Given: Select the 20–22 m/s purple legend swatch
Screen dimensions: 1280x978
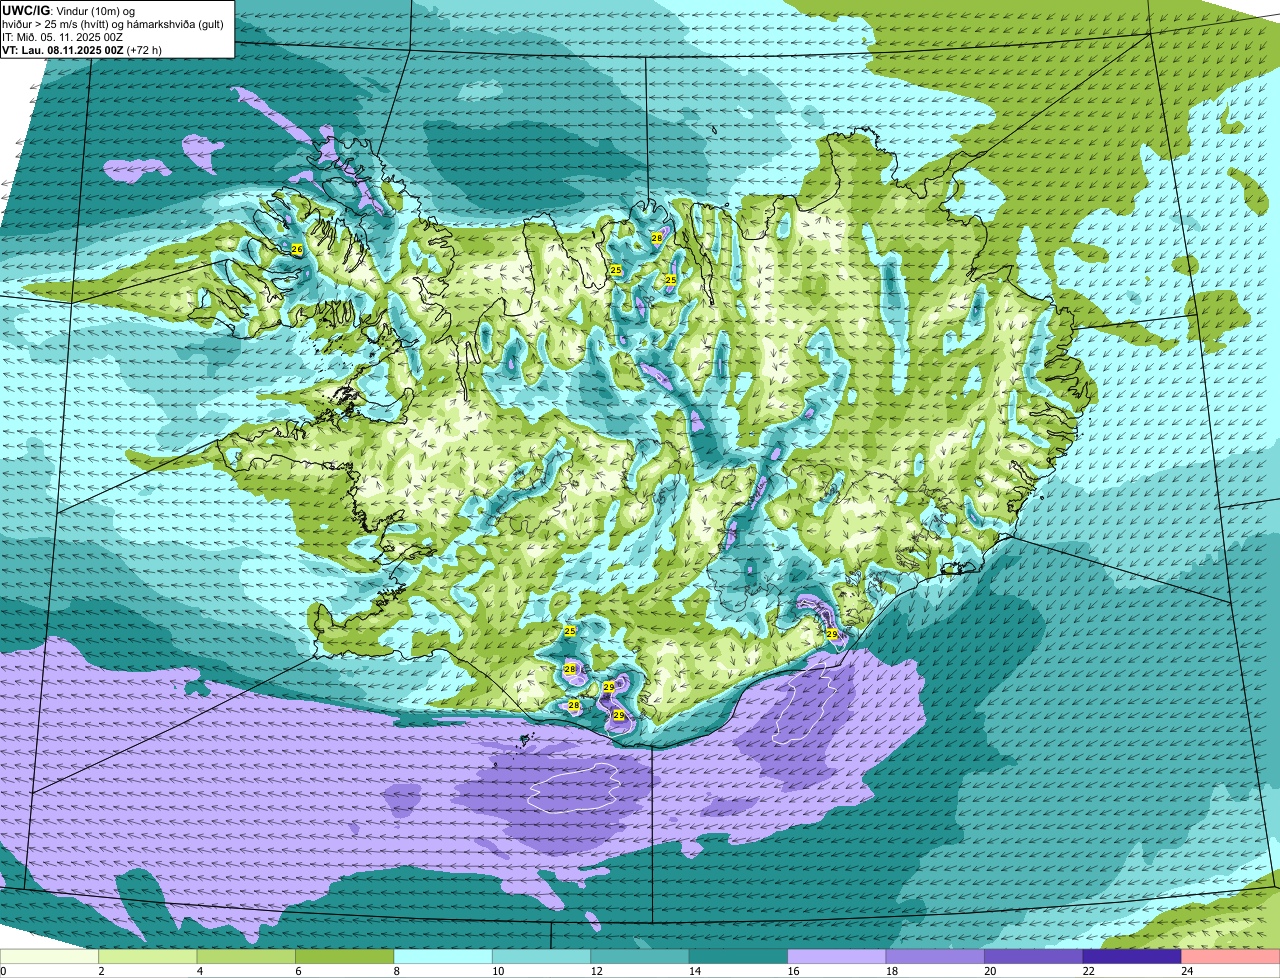Looking at the screenshot, I should click(1034, 956).
